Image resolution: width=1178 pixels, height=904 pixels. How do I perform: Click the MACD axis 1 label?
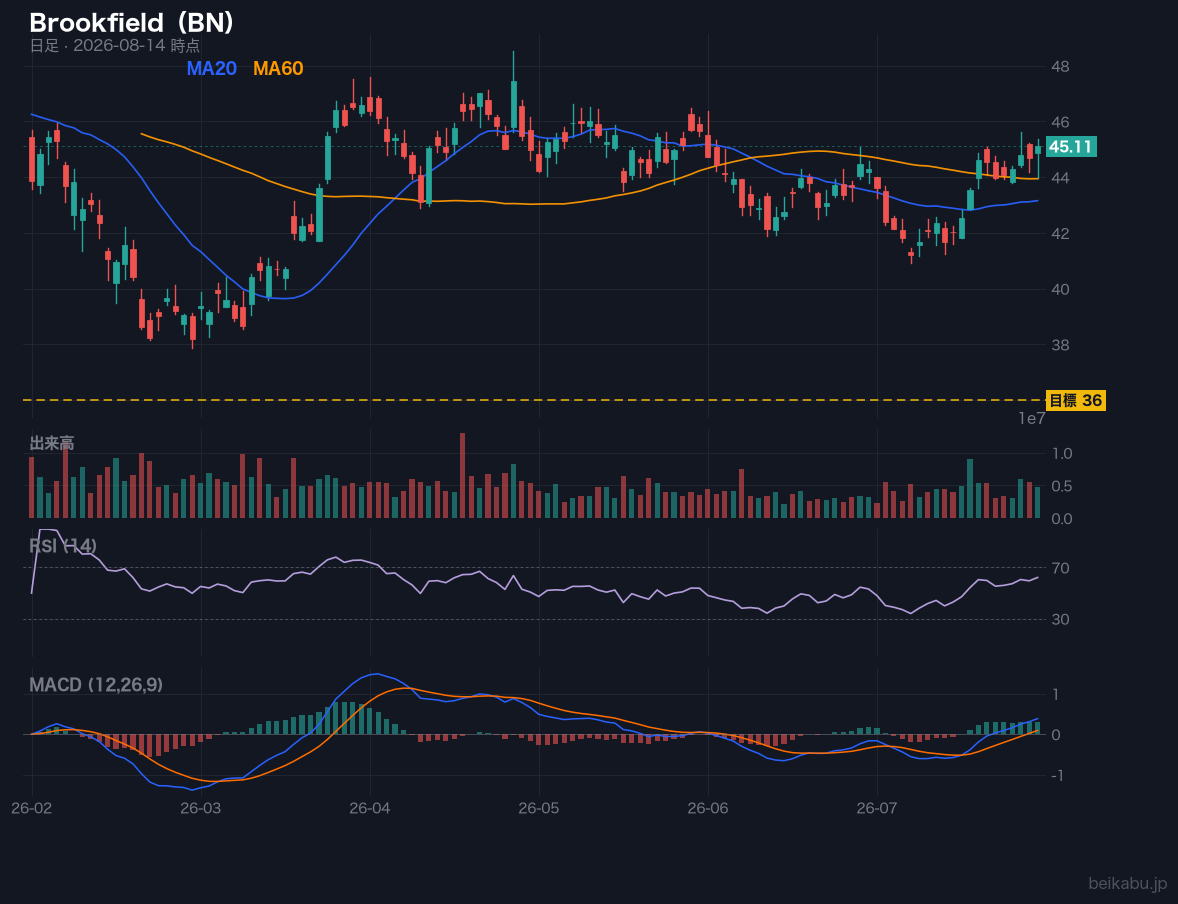1056,694
